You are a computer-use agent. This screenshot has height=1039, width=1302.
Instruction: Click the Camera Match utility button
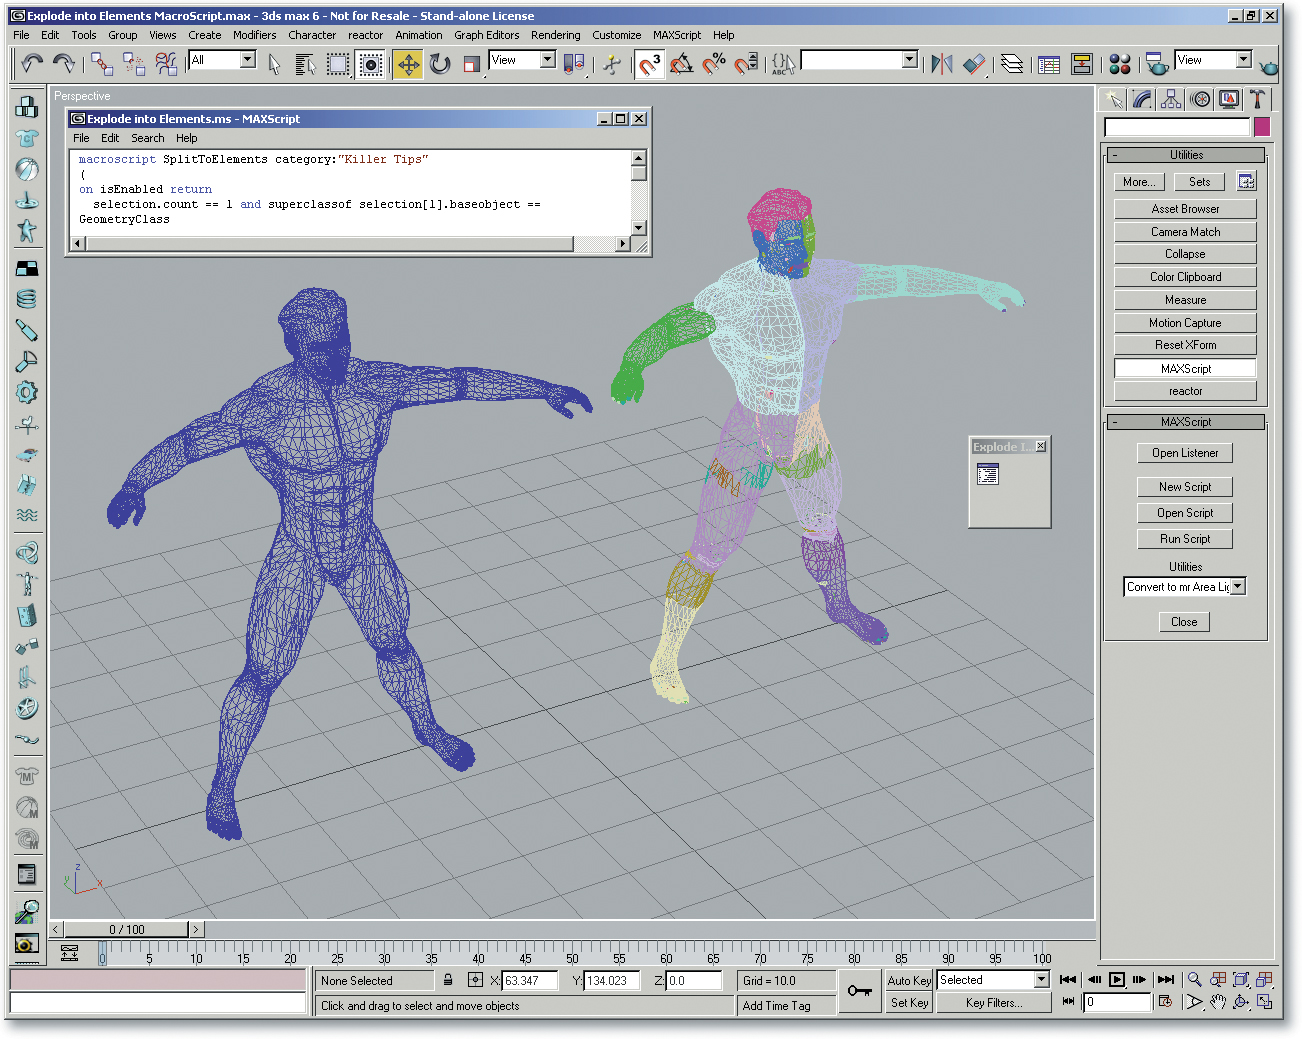coord(1185,232)
